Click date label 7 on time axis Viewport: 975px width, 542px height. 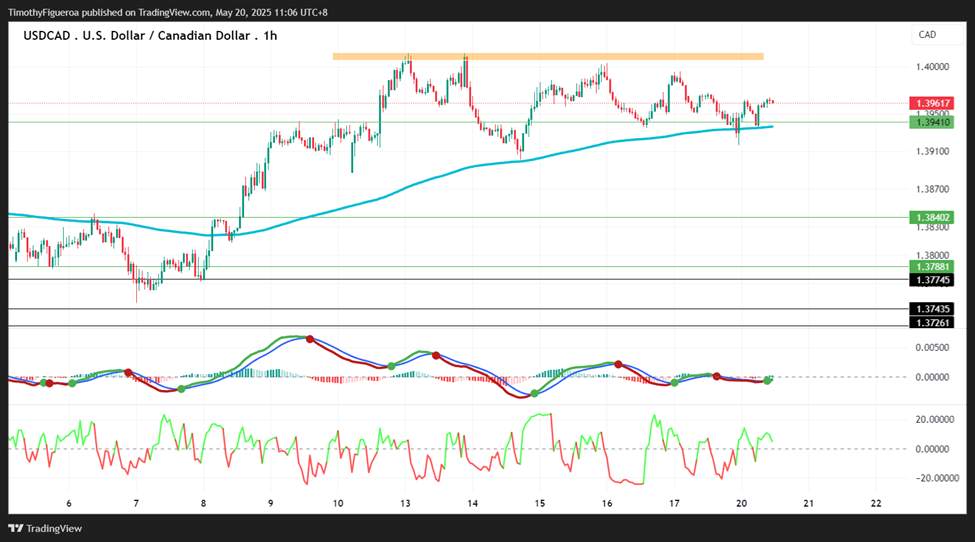136,503
